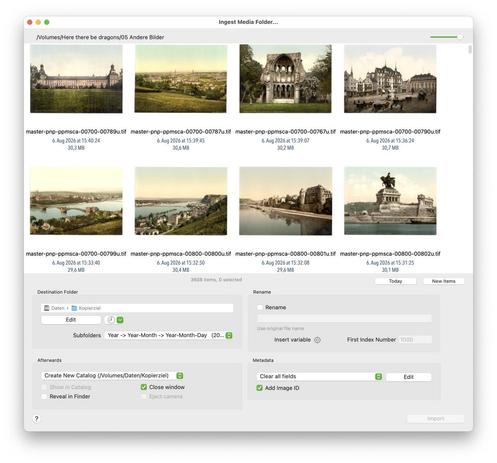Click the New Items filter button
The height and width of the screenshot is (463, 497).
click(443, 281)
